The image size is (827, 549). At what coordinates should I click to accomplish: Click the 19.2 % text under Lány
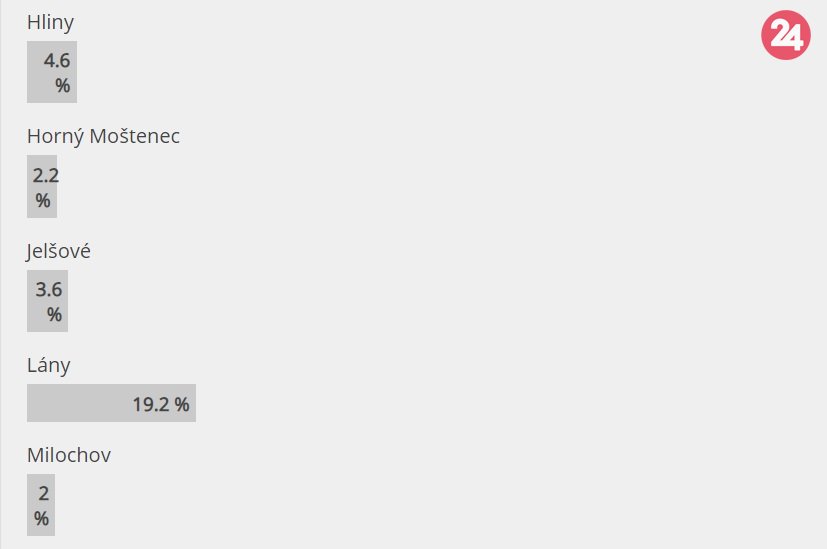[x=160, y=404]
